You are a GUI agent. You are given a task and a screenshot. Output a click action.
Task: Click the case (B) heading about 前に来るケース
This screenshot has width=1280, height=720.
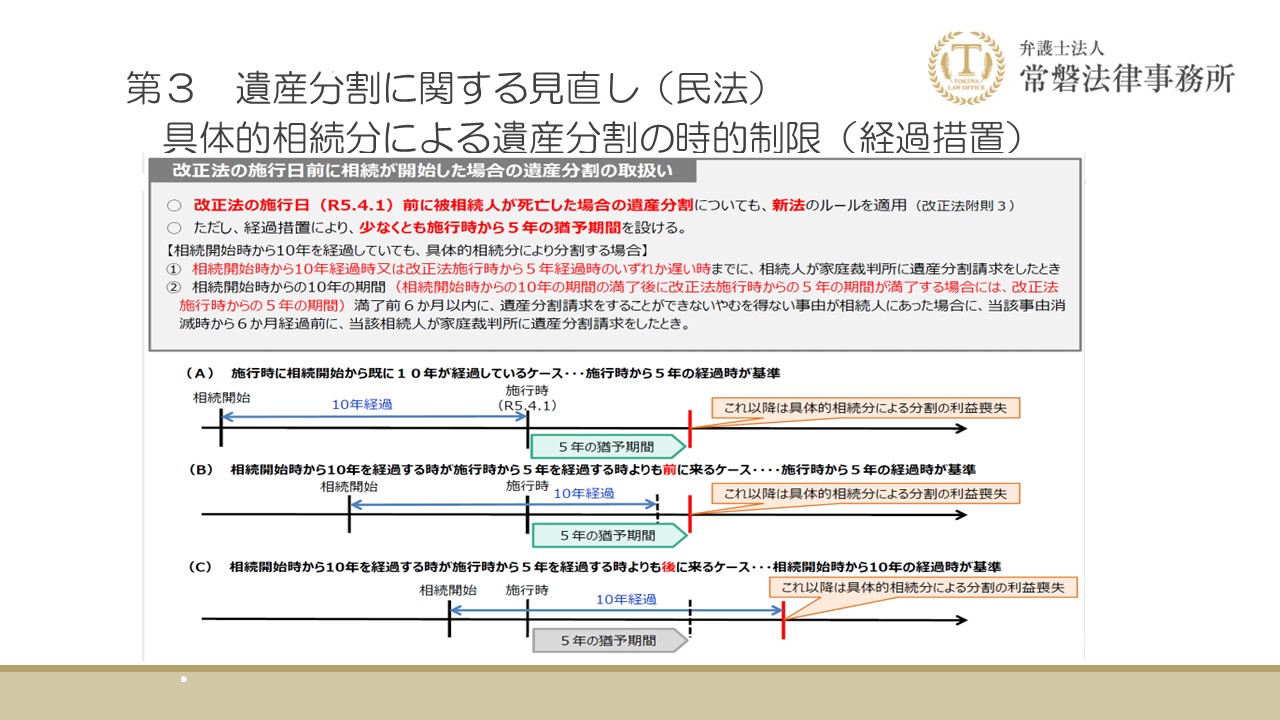click(x=581, y=469)
